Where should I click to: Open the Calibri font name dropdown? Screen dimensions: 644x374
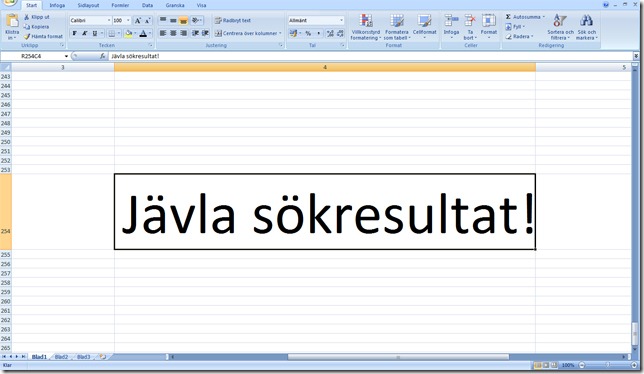tap(109, 21)
